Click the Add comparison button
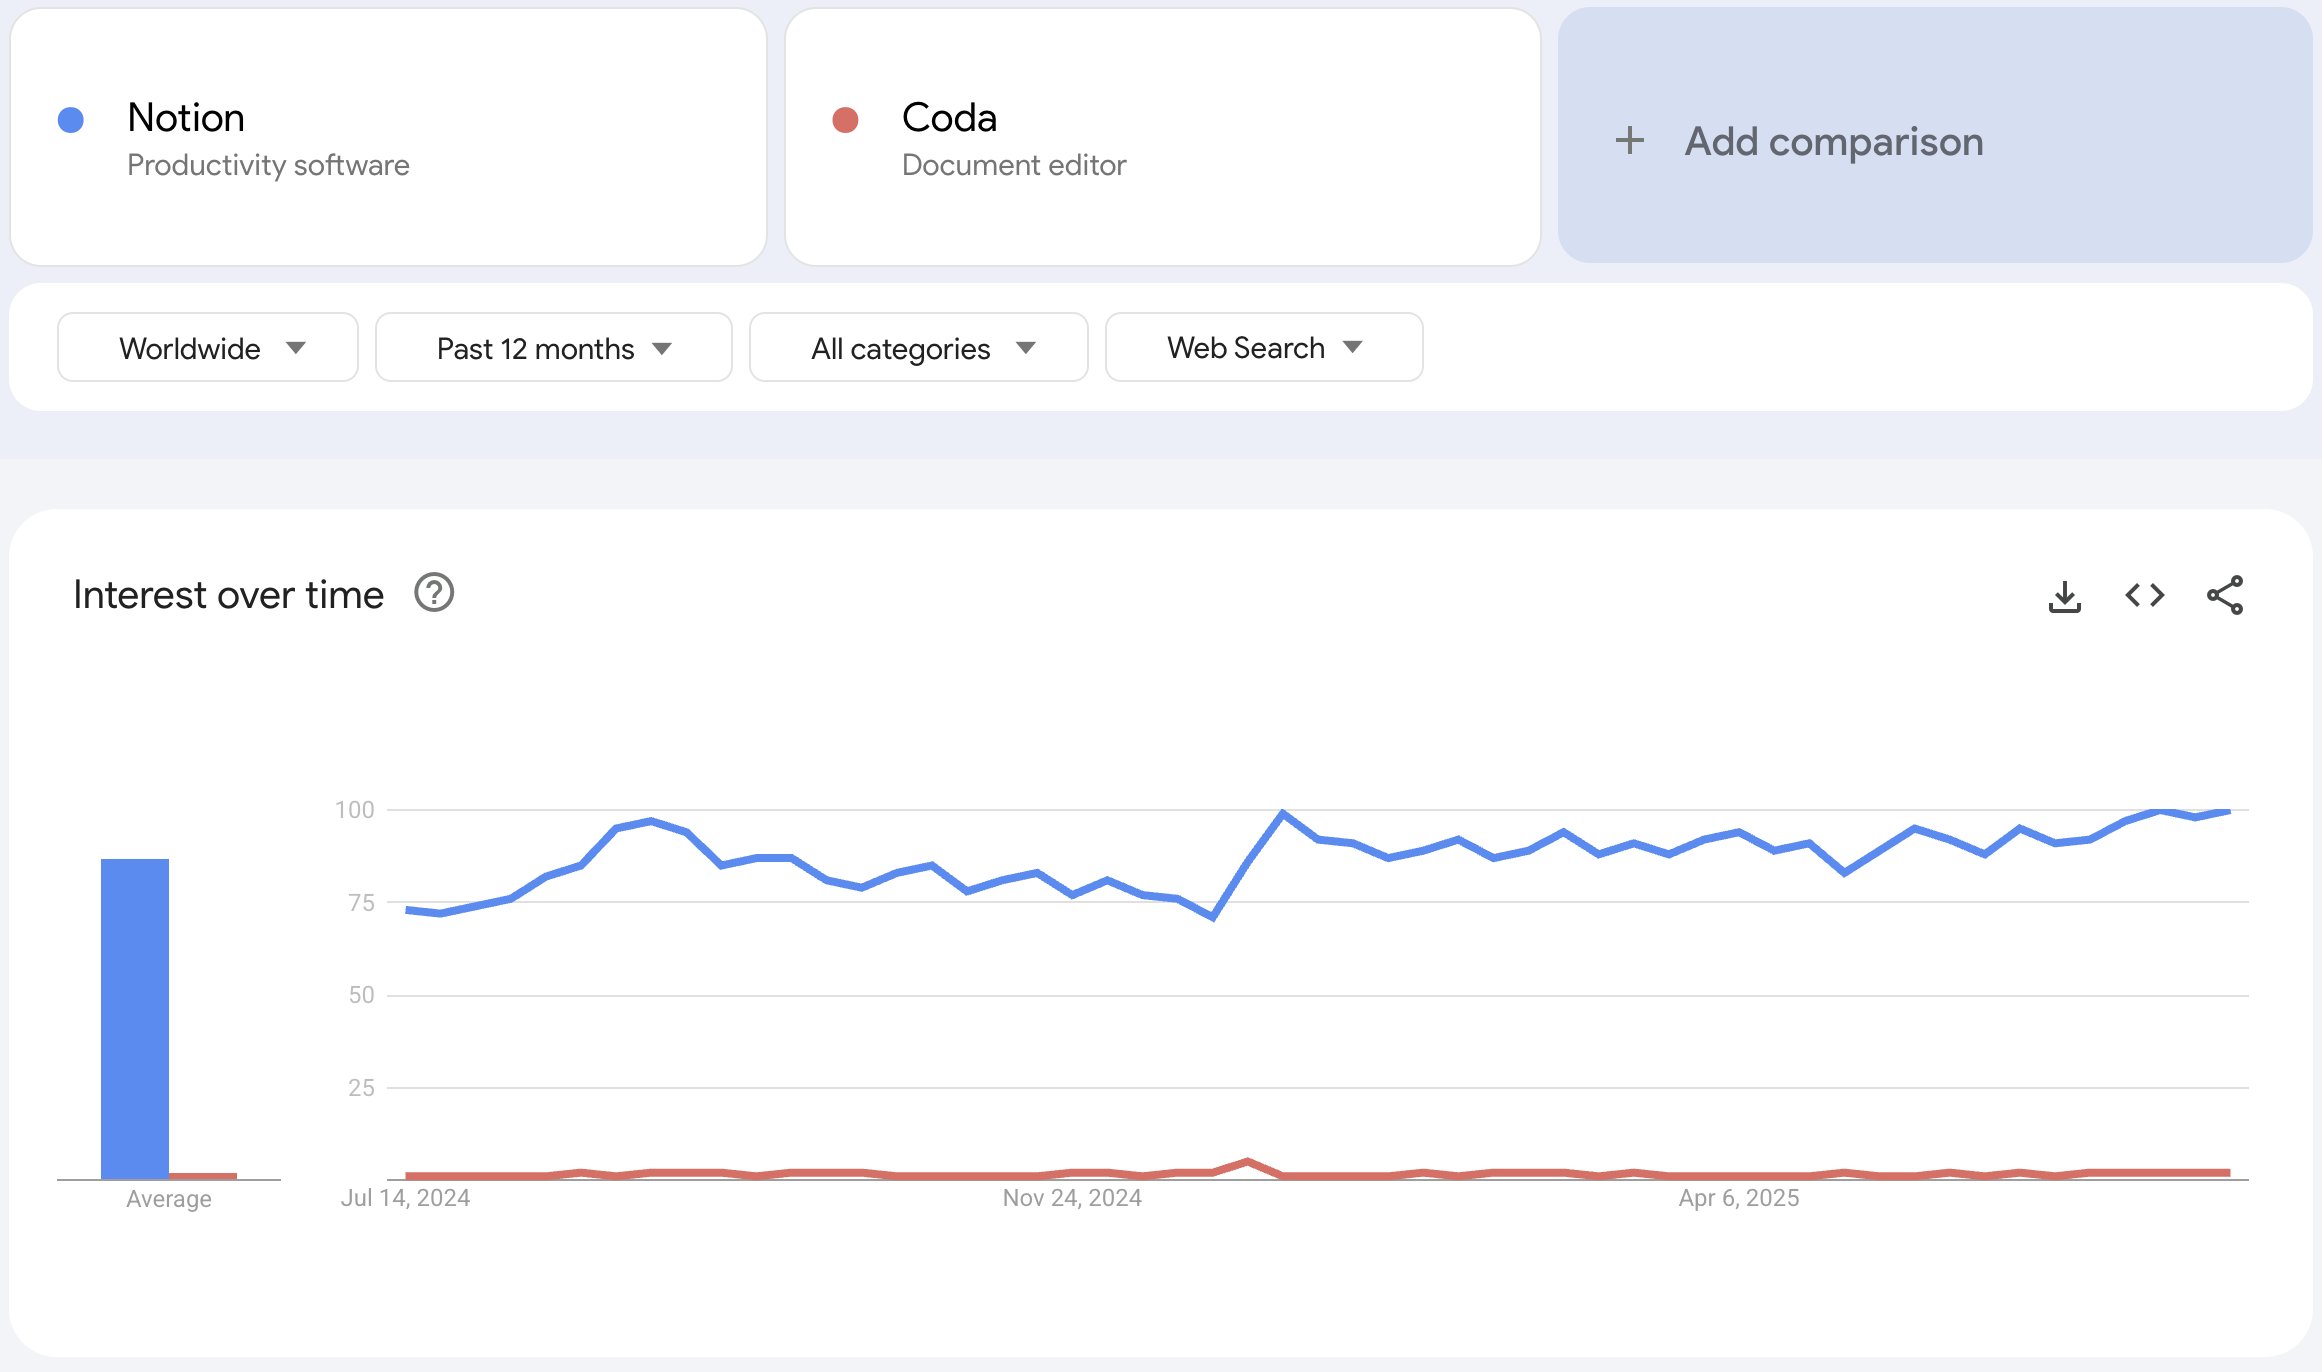Image resolution: width=2322 pixels, height=1372 pixels. (1935, 136)
